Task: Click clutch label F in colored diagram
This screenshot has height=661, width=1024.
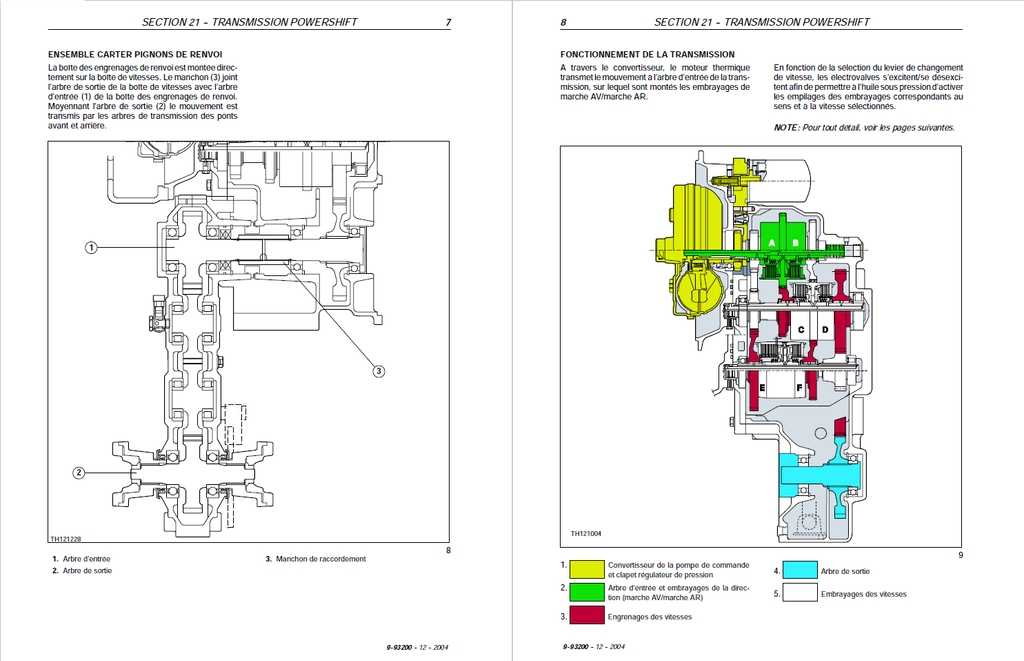Action: coord(799,388)
